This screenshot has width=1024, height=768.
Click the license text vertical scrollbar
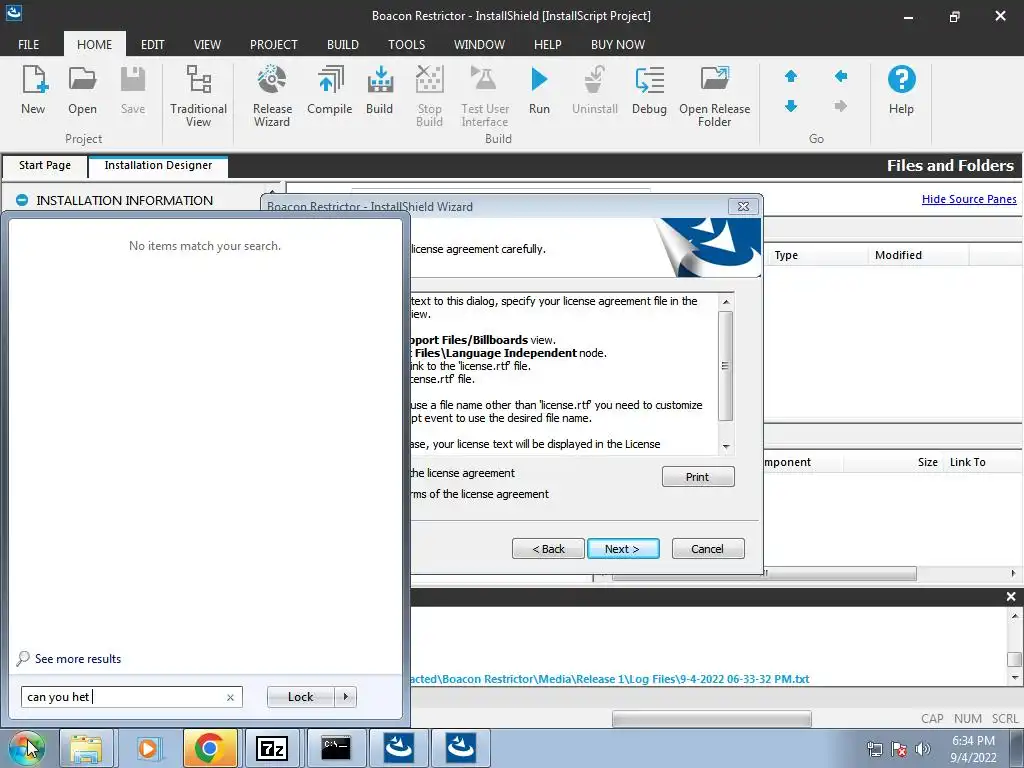(x=726, y=366)
